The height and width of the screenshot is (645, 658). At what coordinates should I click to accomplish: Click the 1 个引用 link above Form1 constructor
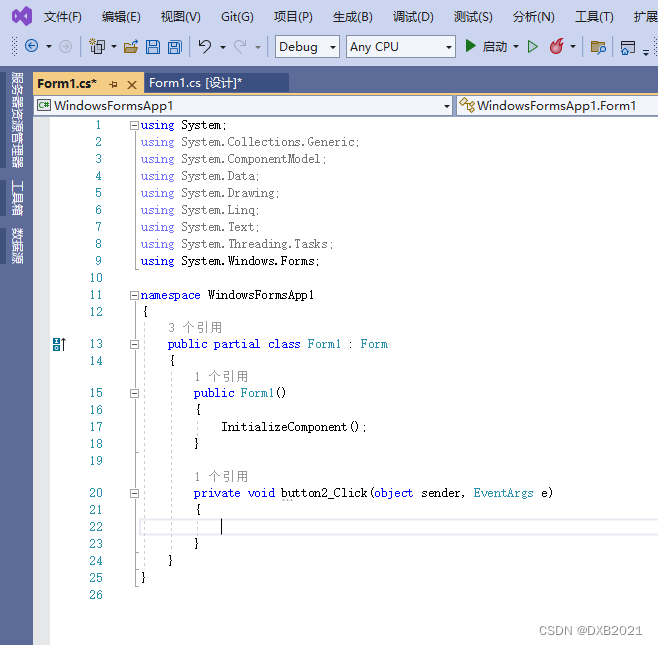click(x=221, y=376)
